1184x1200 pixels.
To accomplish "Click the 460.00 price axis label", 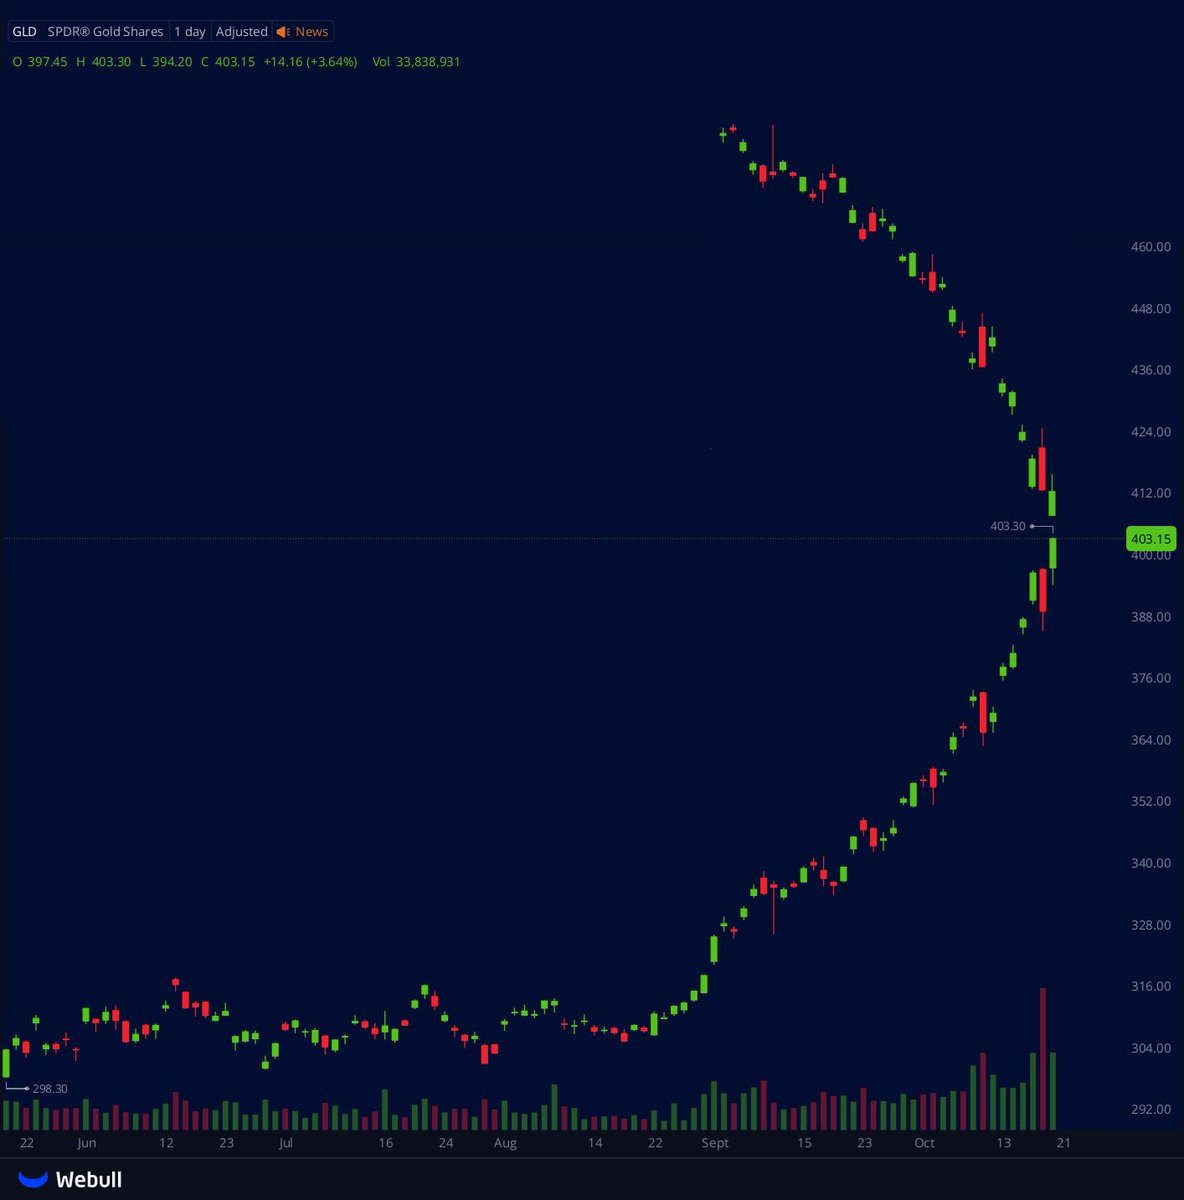I will (x=1150, y=247).
